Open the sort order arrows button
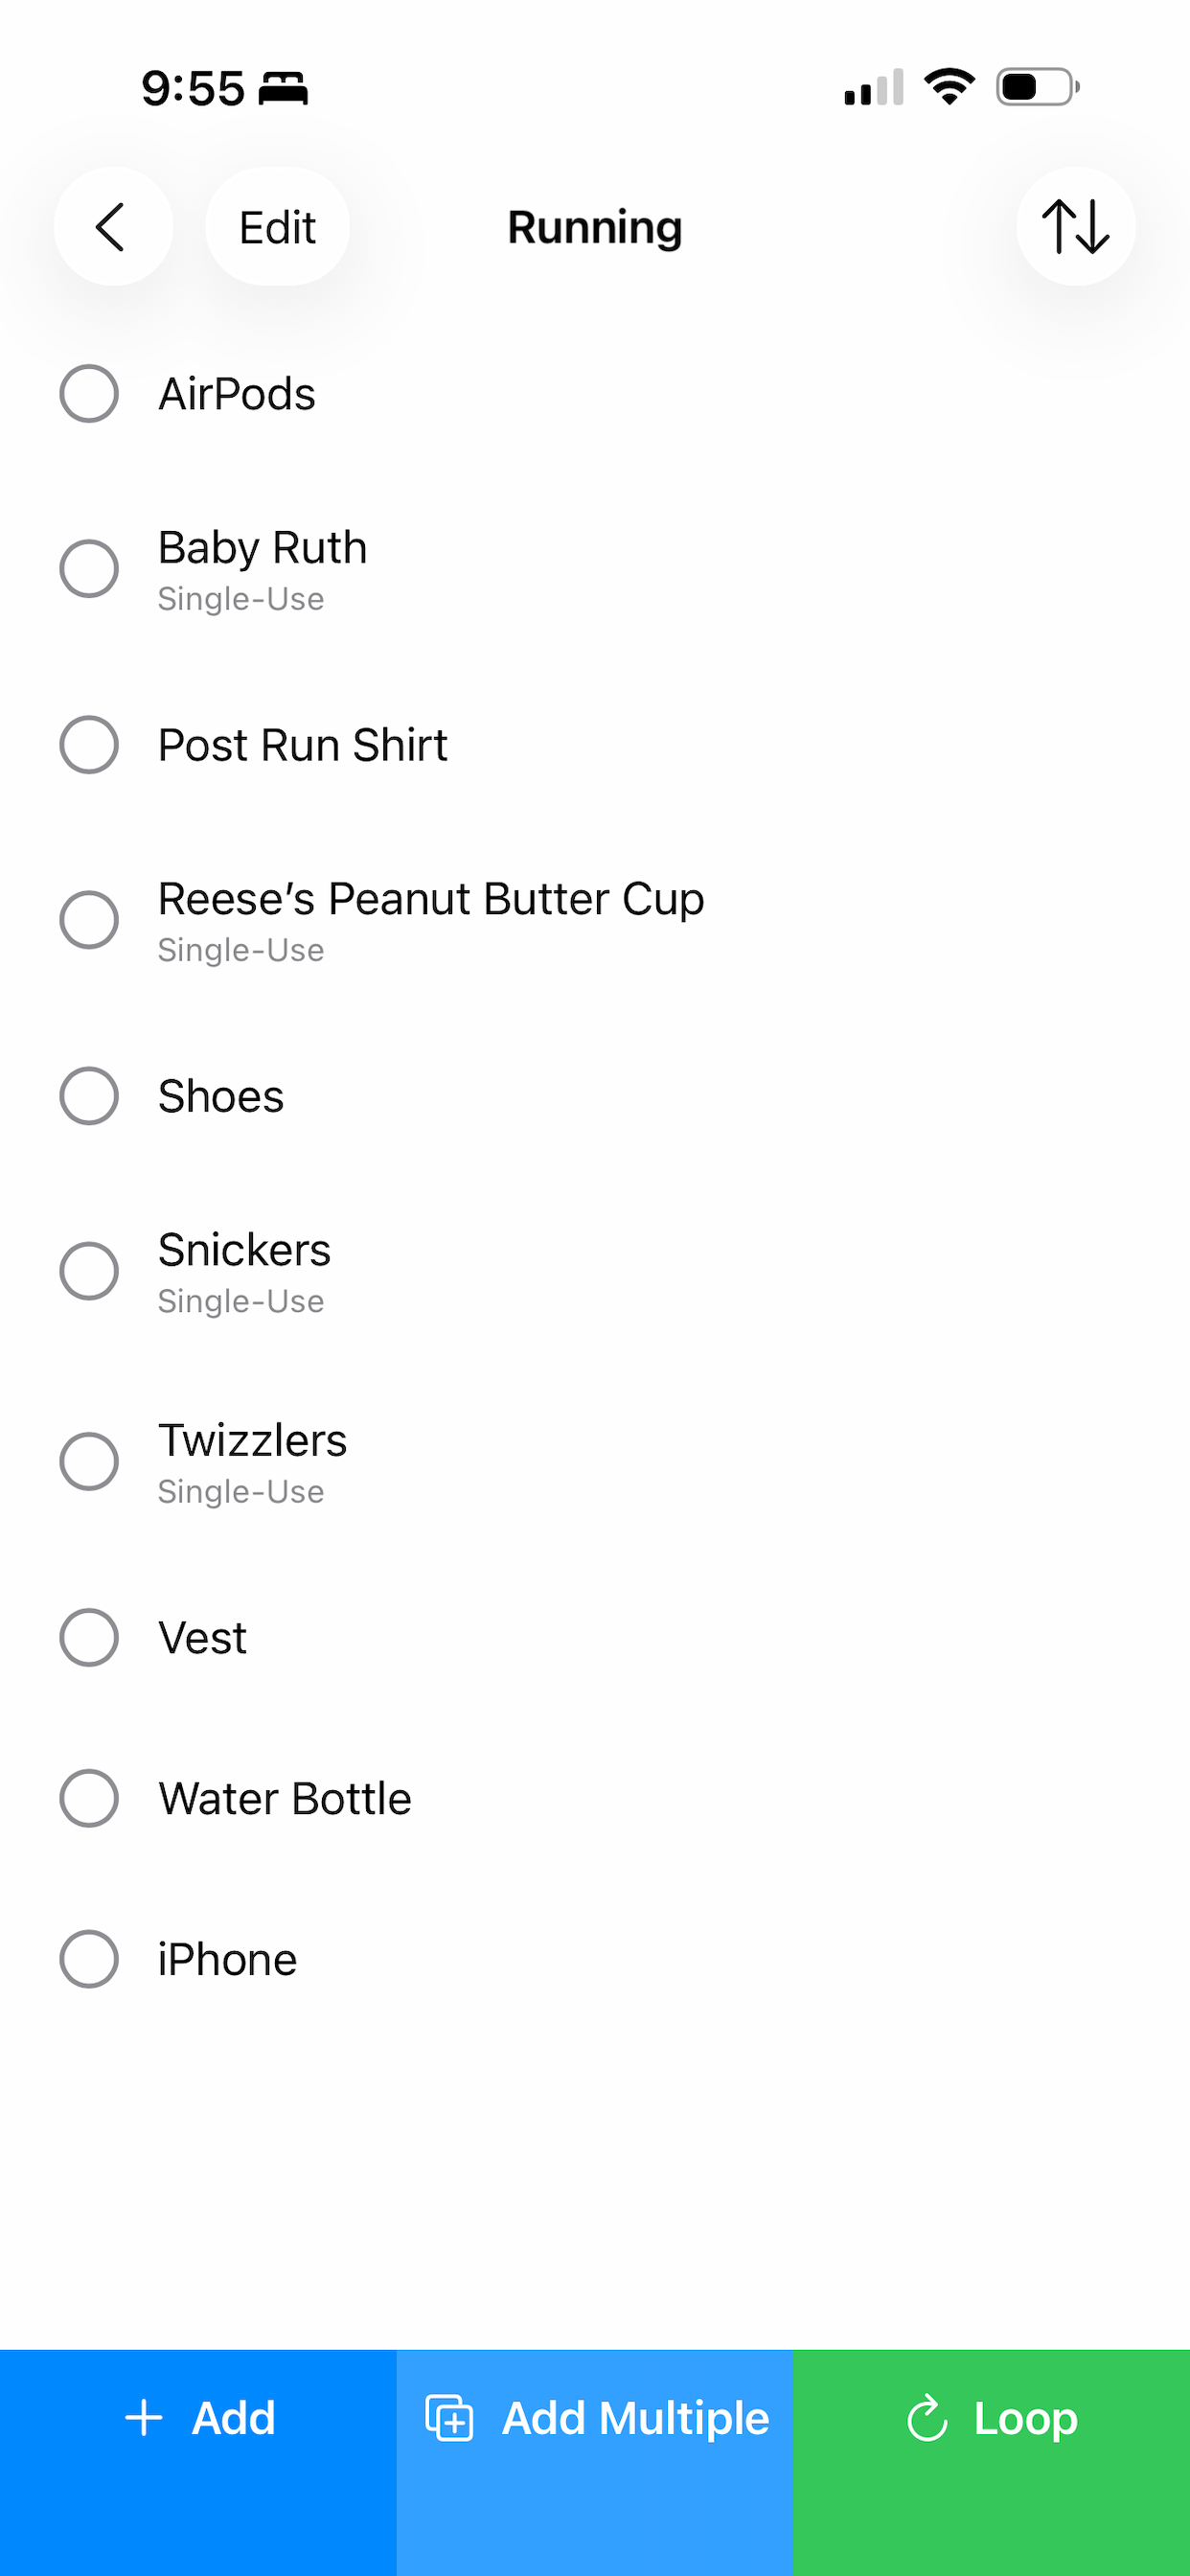 tap(1076, 227)
